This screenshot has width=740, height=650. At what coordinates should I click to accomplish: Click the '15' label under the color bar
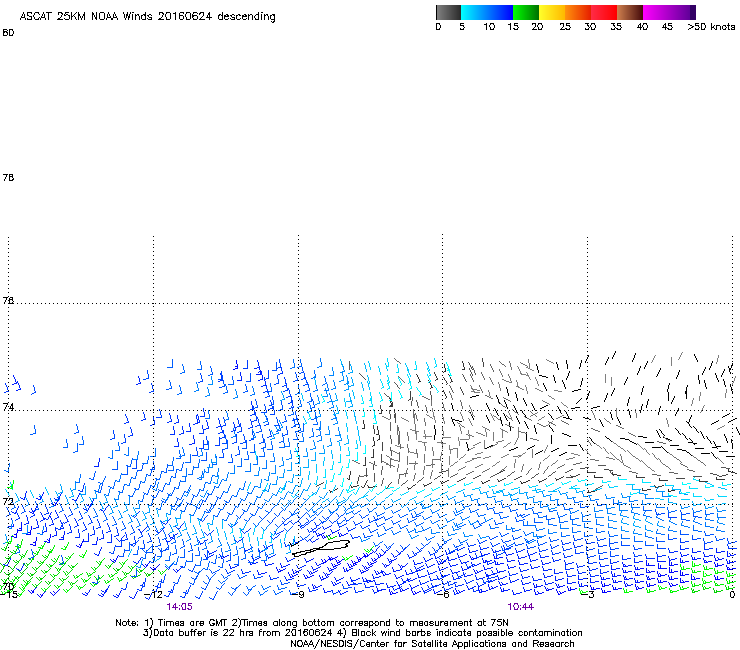[x=513, y=27]
